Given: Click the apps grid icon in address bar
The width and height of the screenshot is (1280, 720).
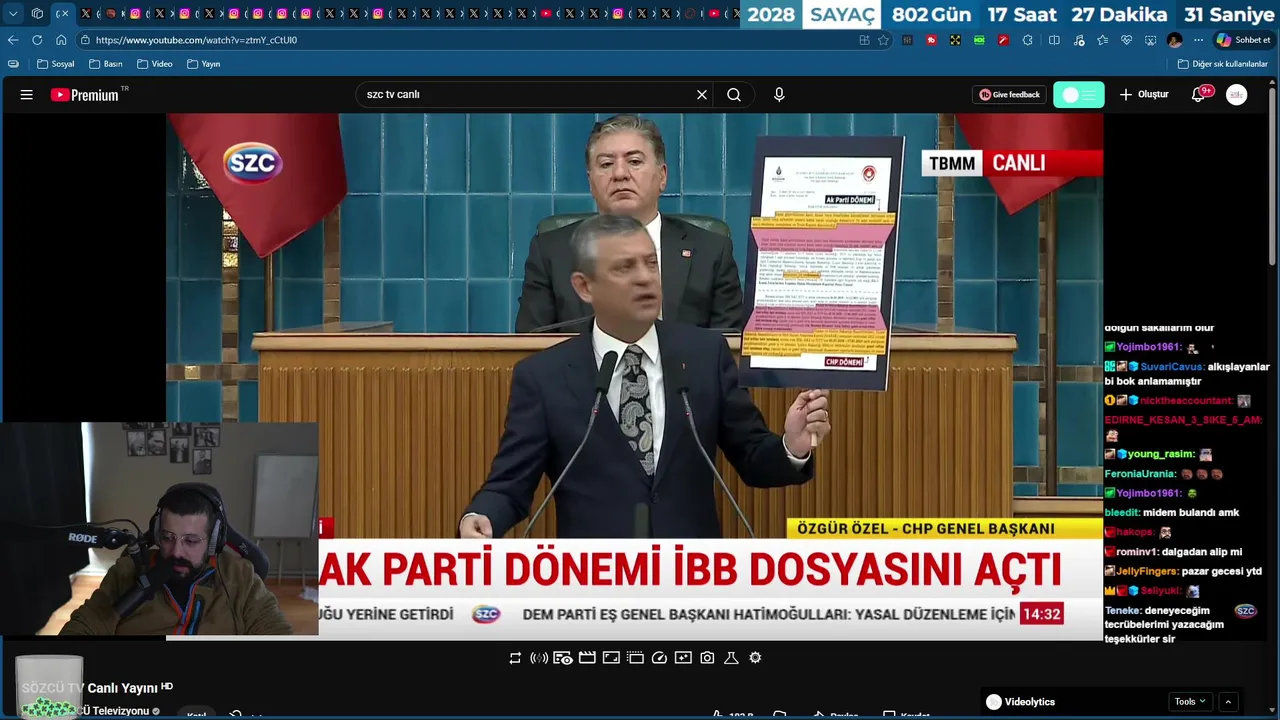Looking at the screenshot, I should [864, 40].
